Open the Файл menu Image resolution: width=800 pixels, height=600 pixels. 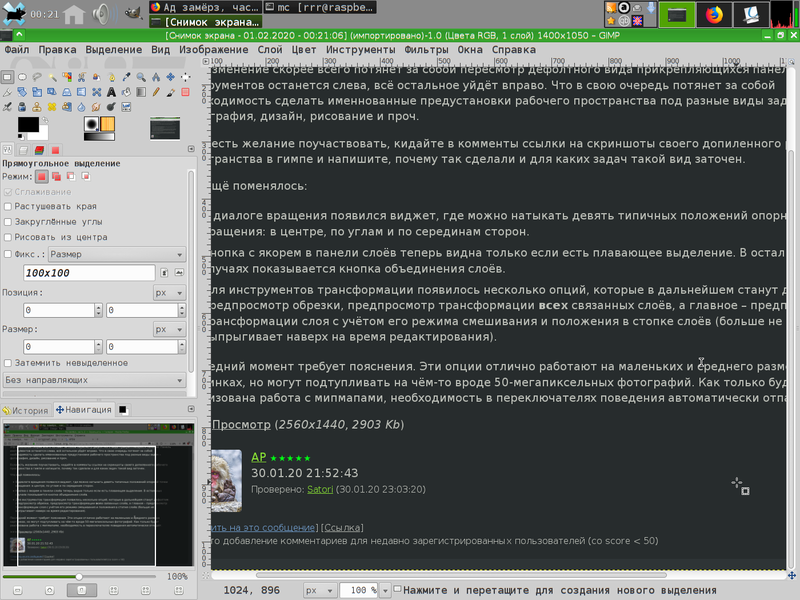click(17, 49)
